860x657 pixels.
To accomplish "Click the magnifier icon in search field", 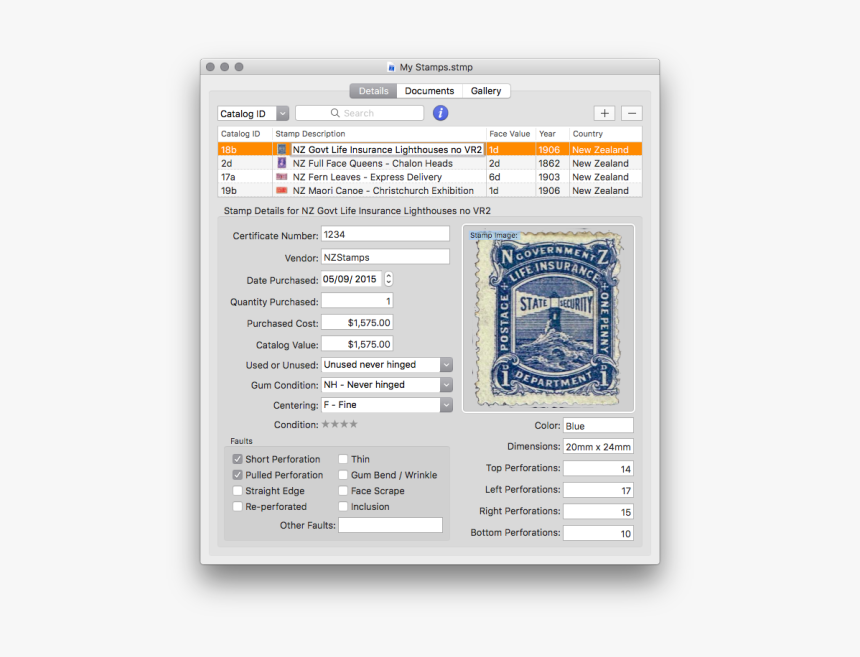I will pyautogui.click(x=335, y=113).
